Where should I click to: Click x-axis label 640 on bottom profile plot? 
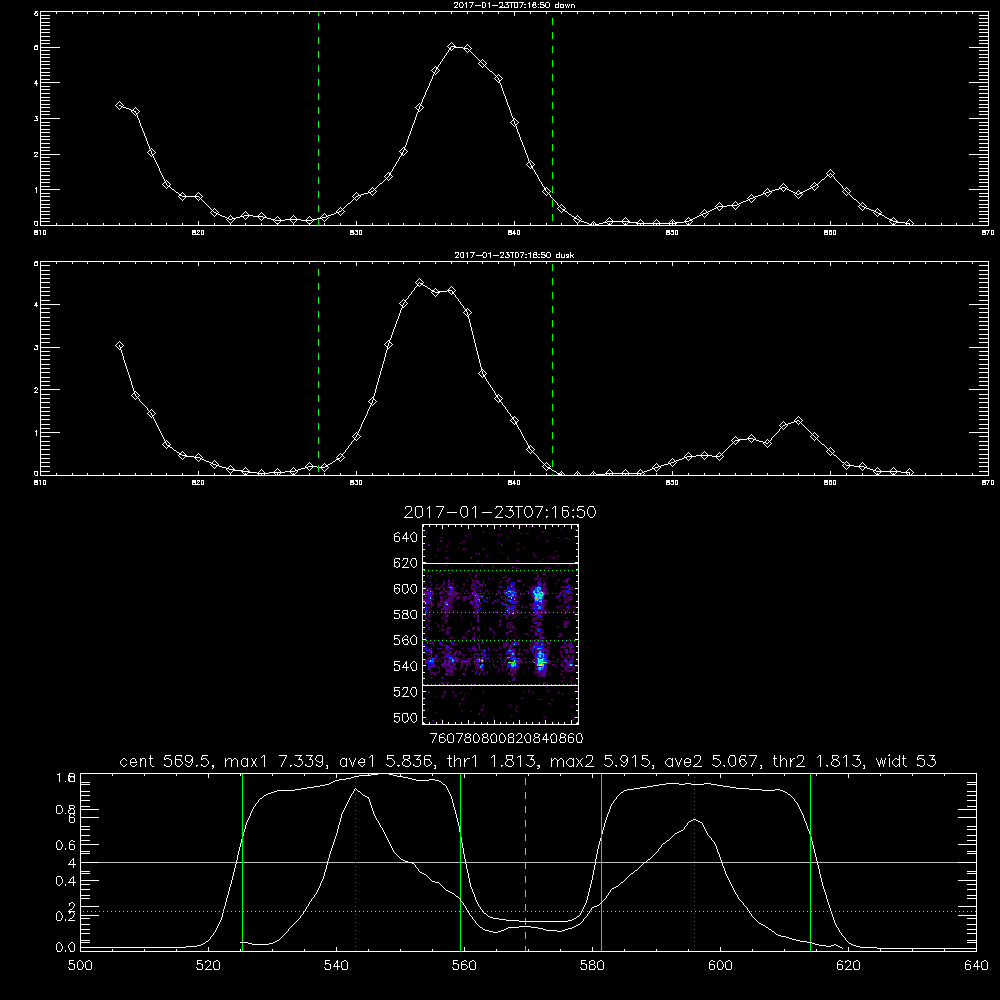[x=976, y=966]
